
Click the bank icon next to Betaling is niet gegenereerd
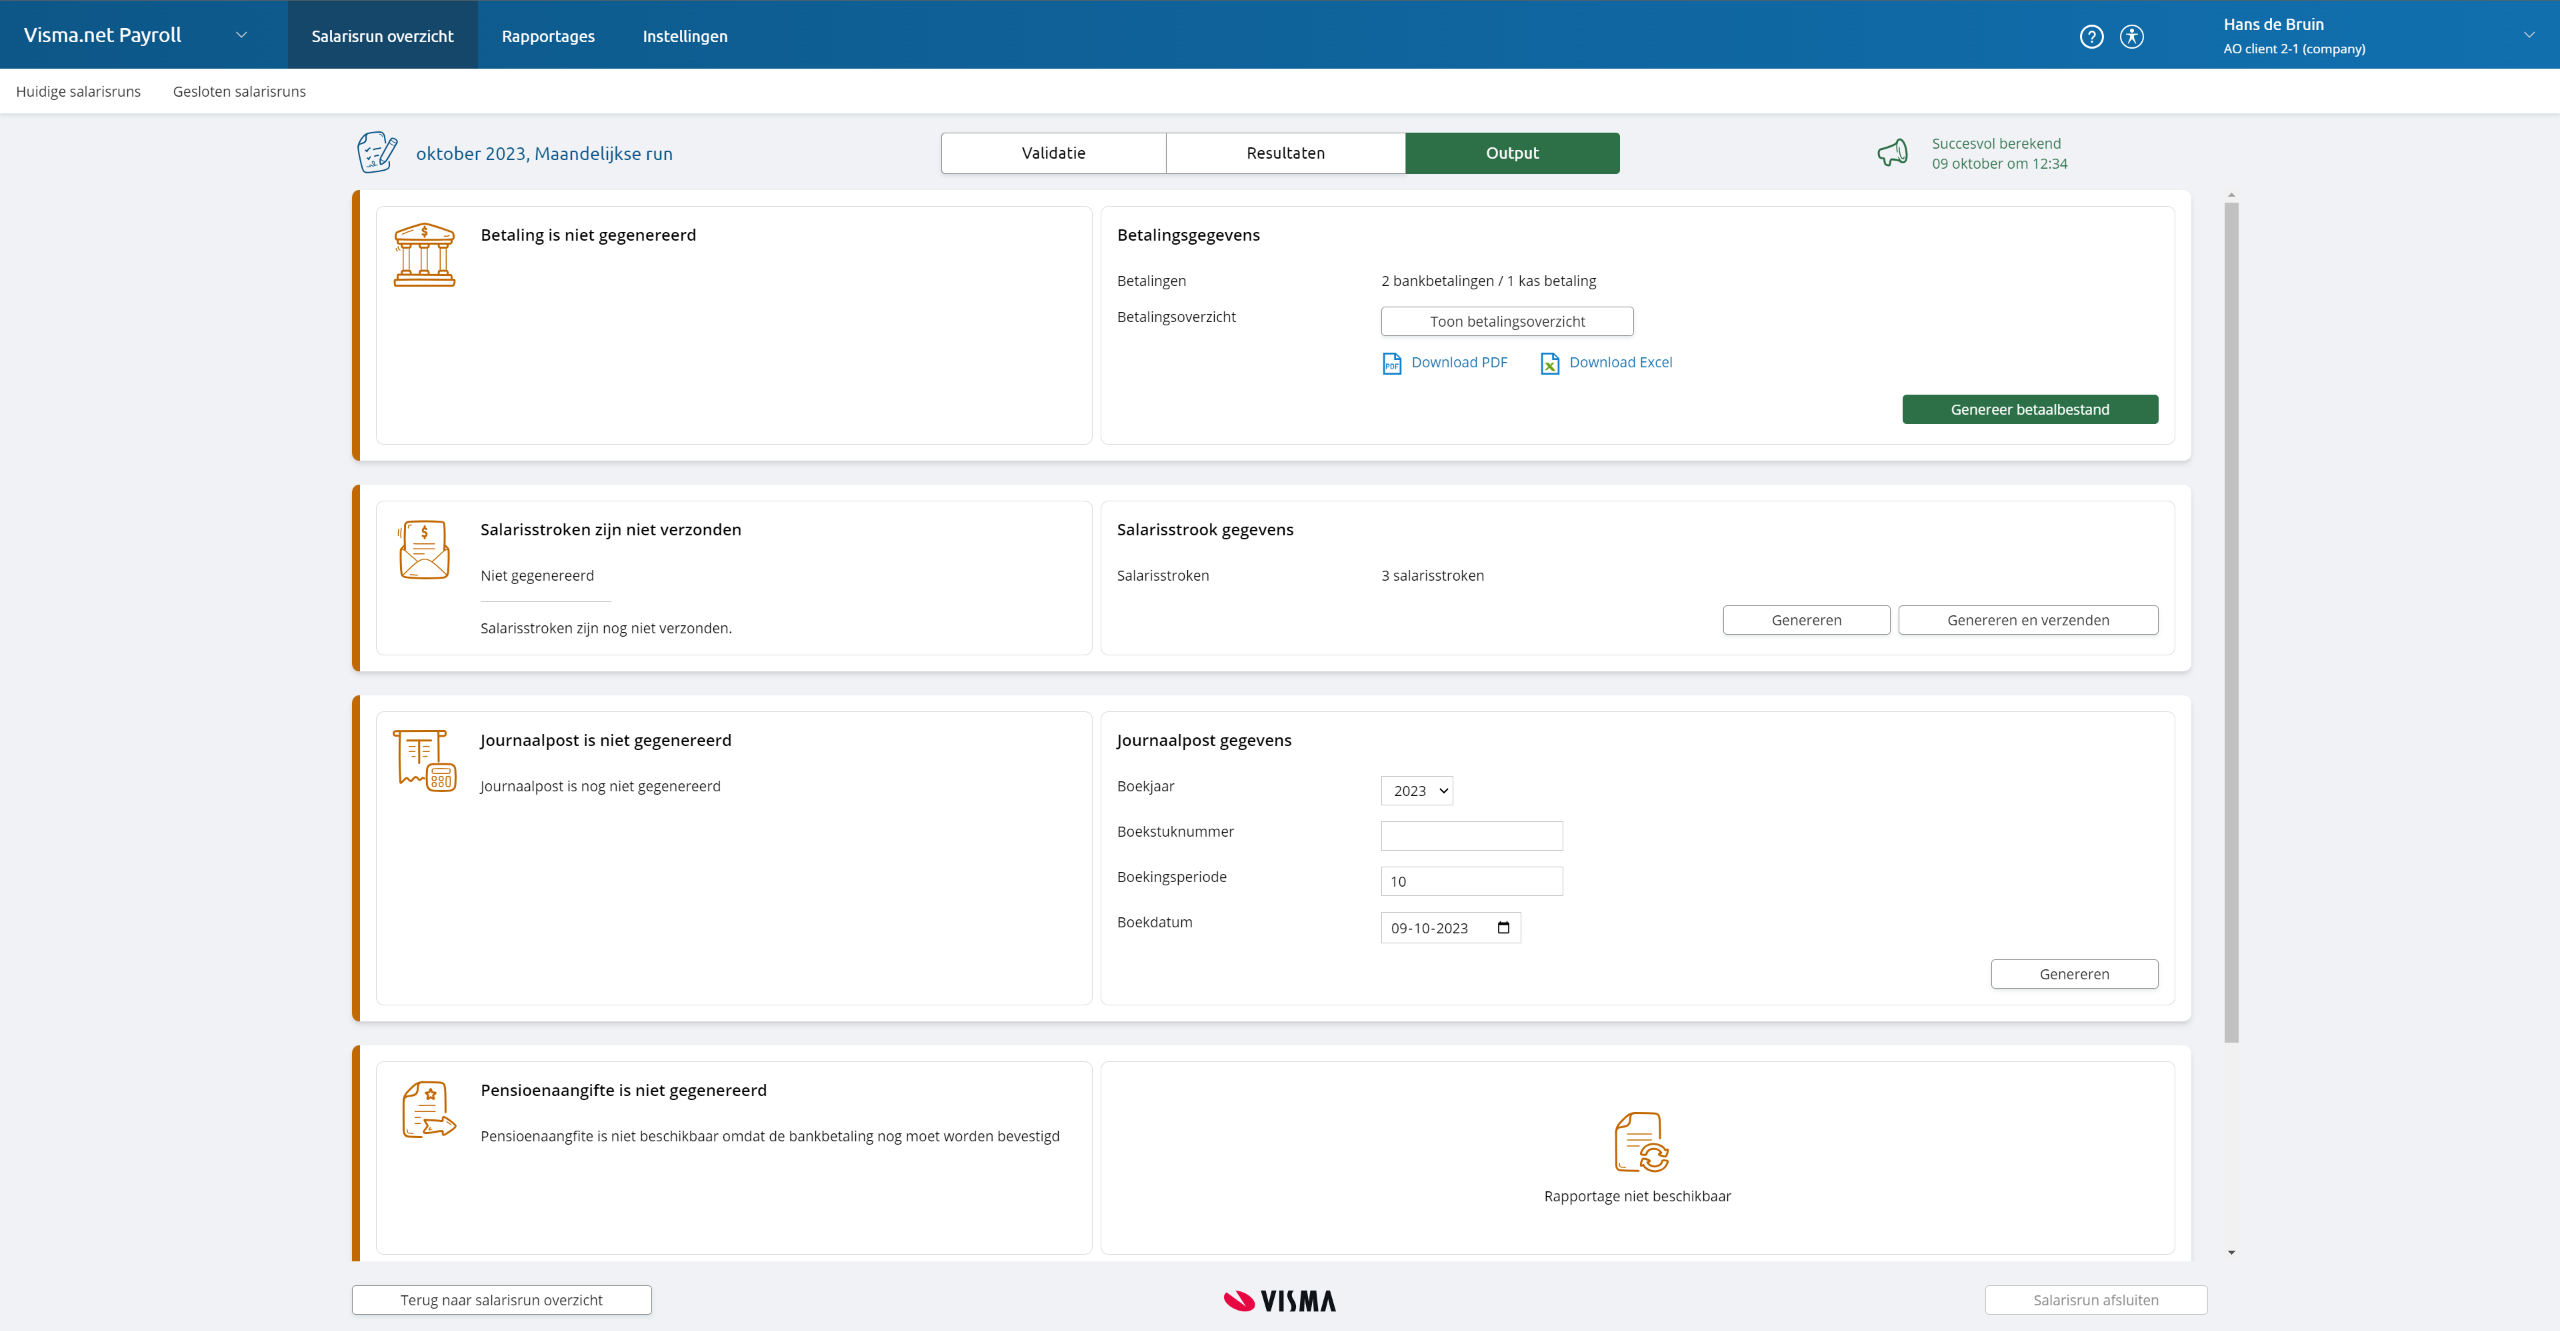tap(424, 255)
